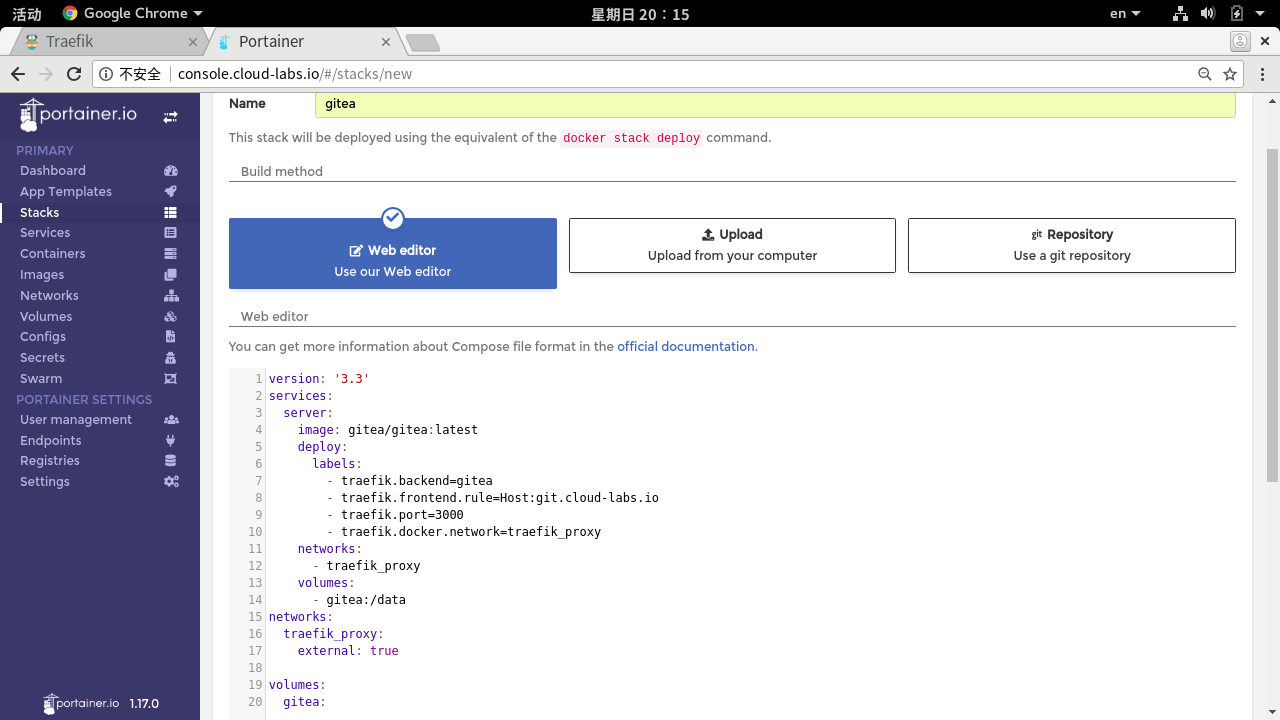Screen dimensions: 1280x720
Task: Click the Portainer 1.17.0 version footer
Action: (x=101, y=704)
